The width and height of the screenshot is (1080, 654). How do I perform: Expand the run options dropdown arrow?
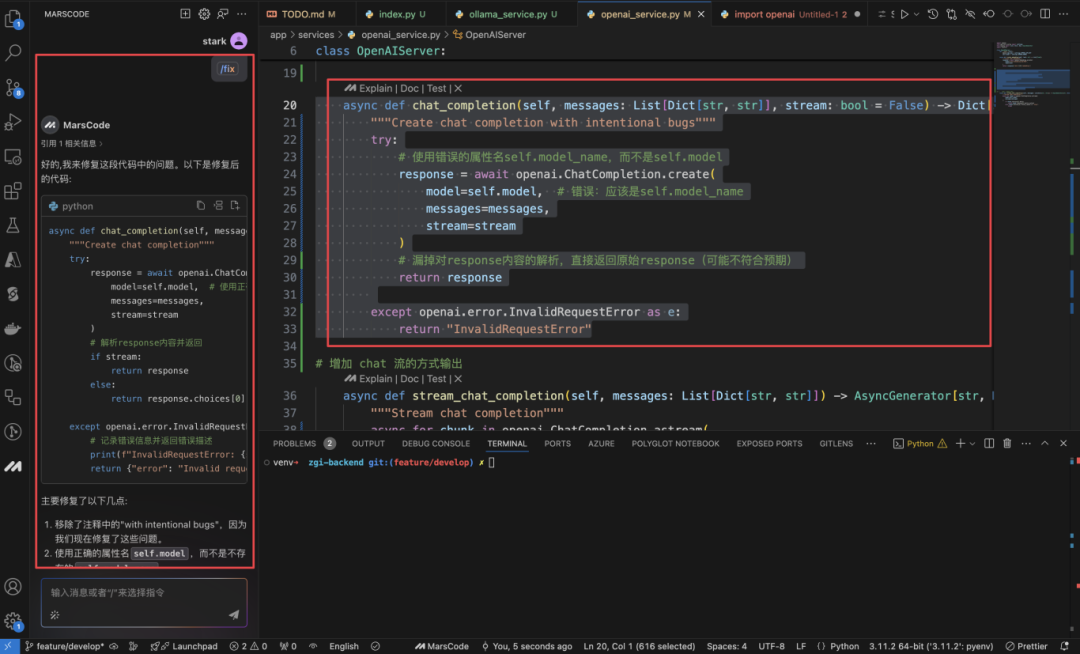click(916, 14)
